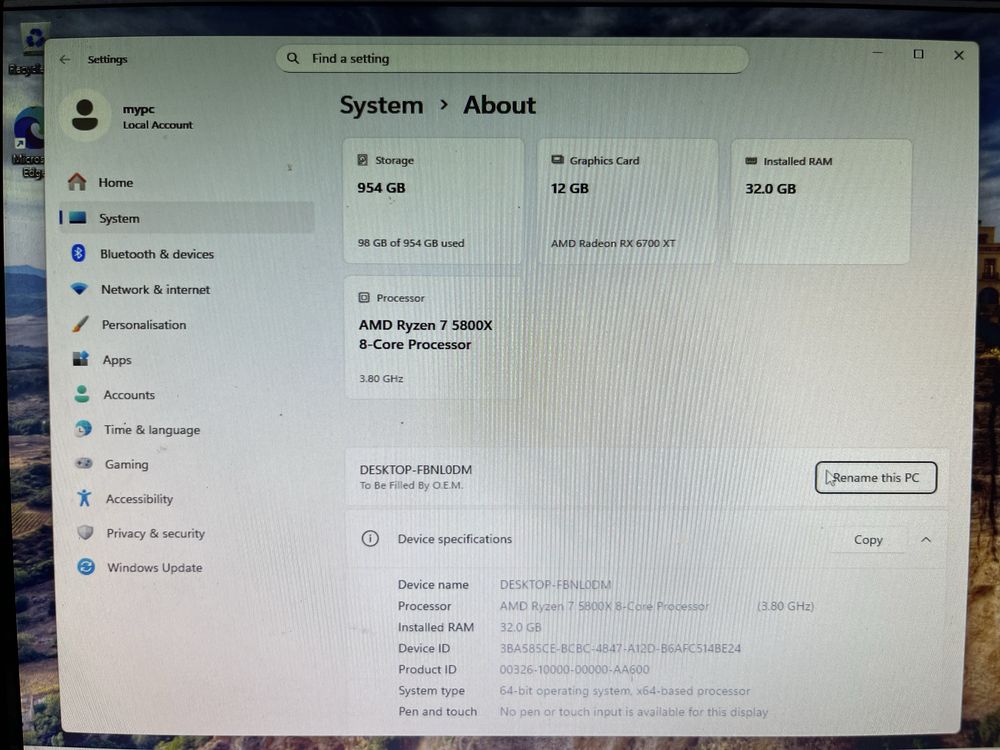Click the Find a setting search box
The width and height of the screenshot is (1000, 750).
(512, 59)
